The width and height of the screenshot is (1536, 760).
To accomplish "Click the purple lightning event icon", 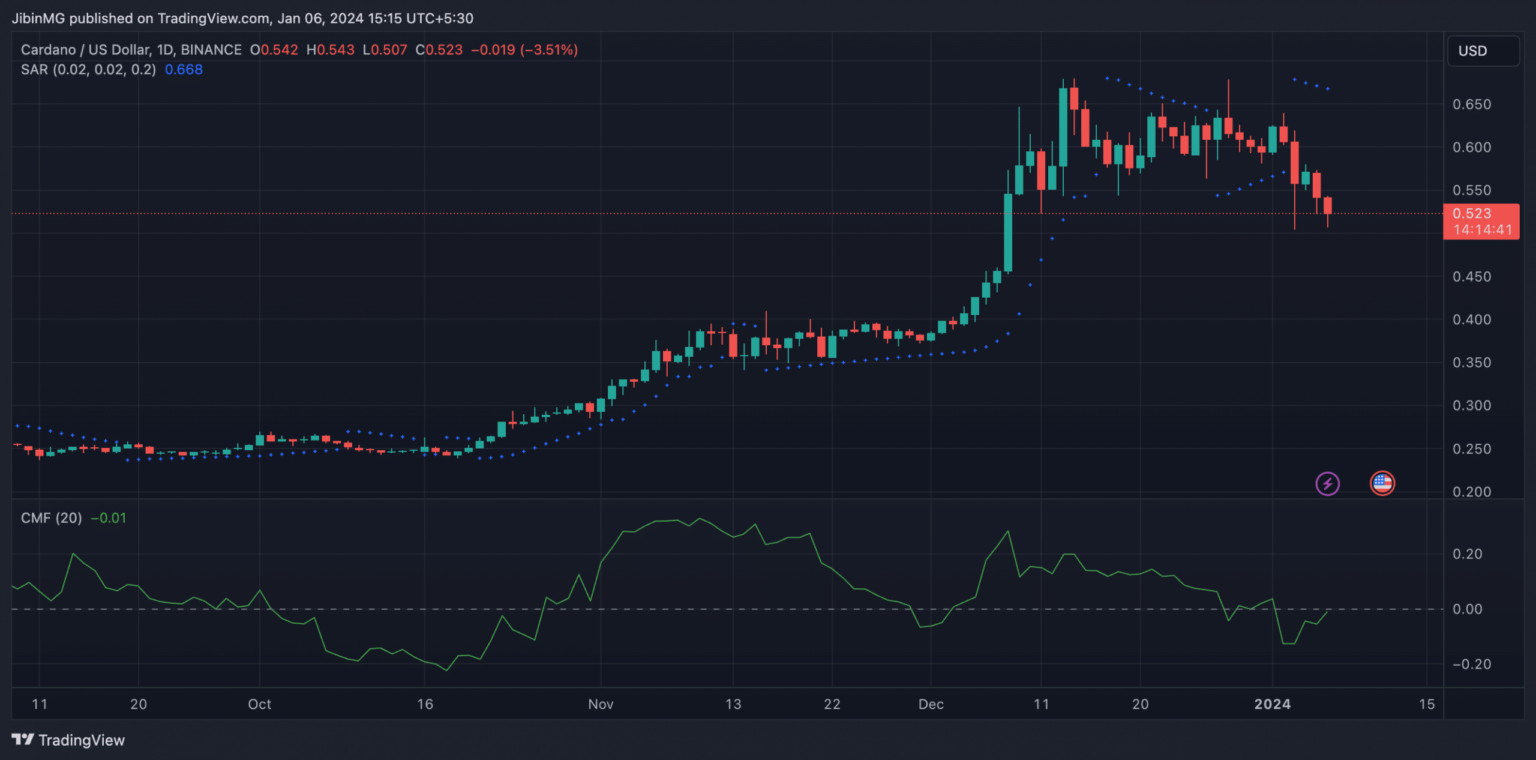I will click(x=1327, y=484).
